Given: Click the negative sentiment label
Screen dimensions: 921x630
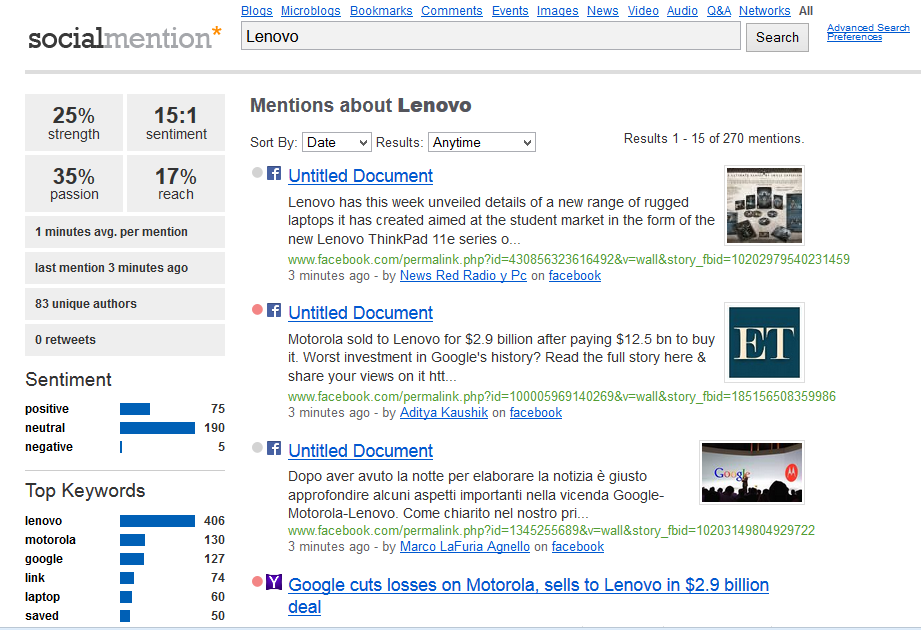Looking at the screenshot, I should click(49, 447).
